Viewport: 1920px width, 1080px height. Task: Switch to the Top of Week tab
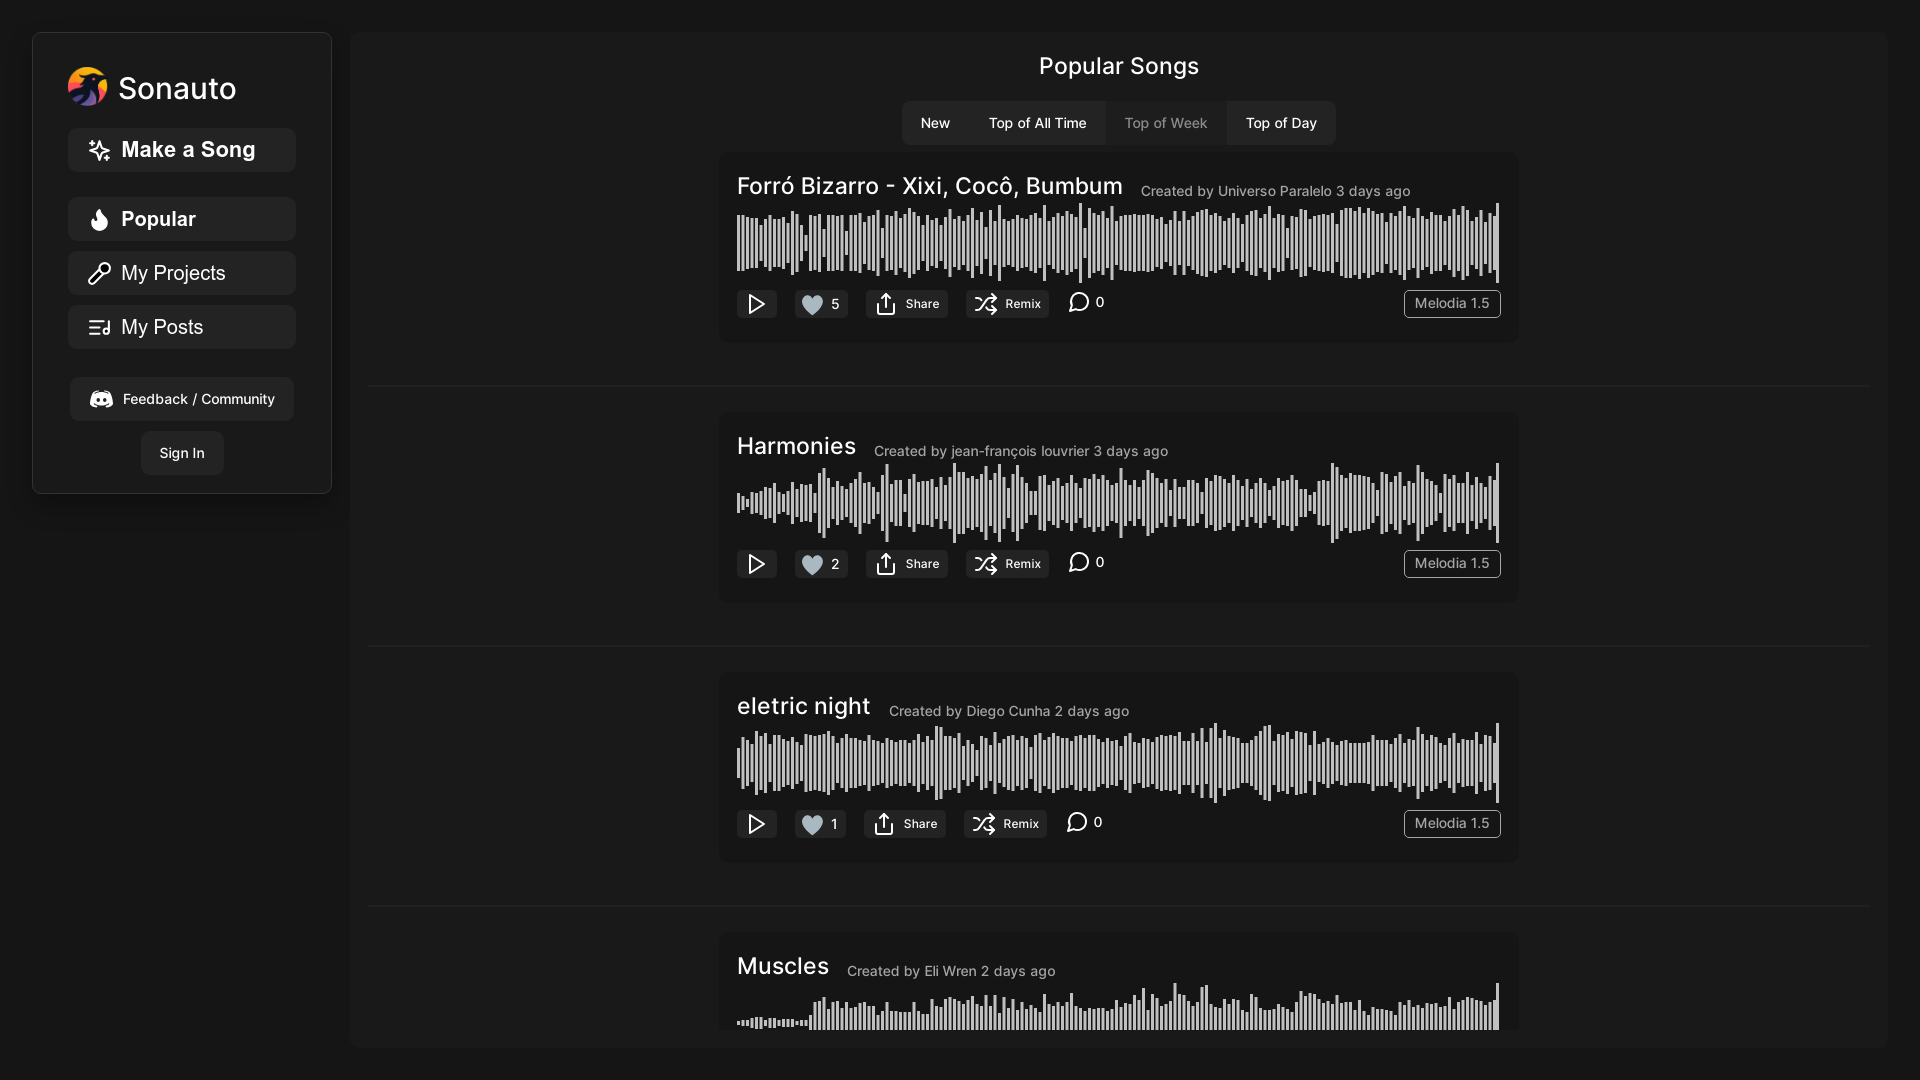pyautogui.click(x=1165, y=123)
